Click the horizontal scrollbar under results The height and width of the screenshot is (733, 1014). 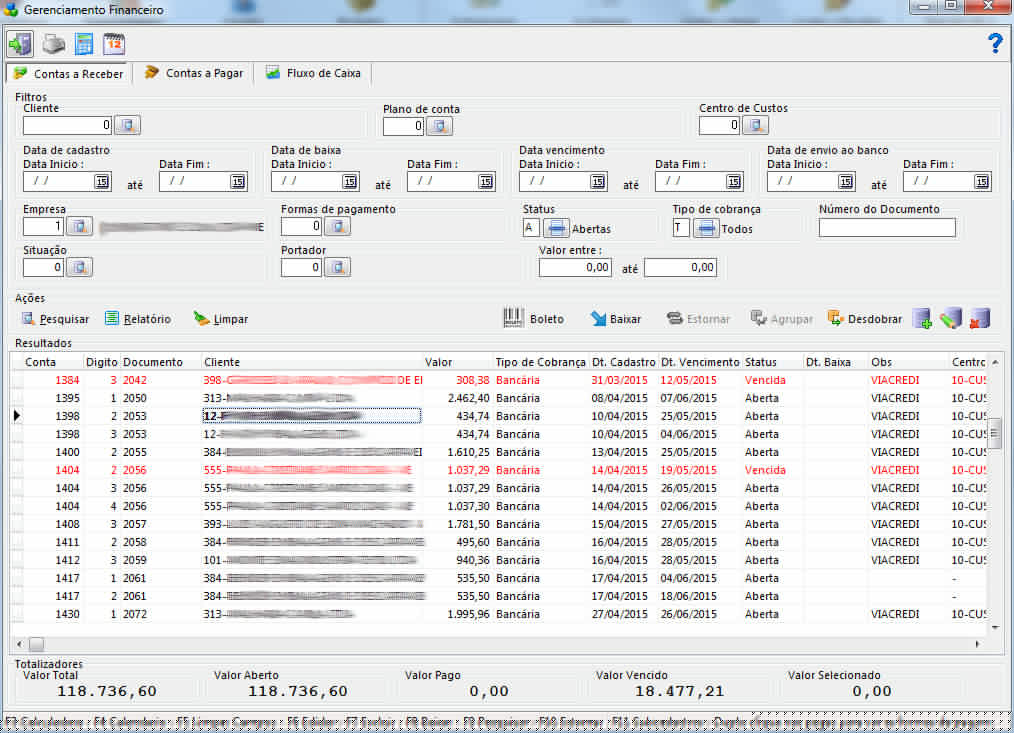pyautogui.click(x=500, y=644)
